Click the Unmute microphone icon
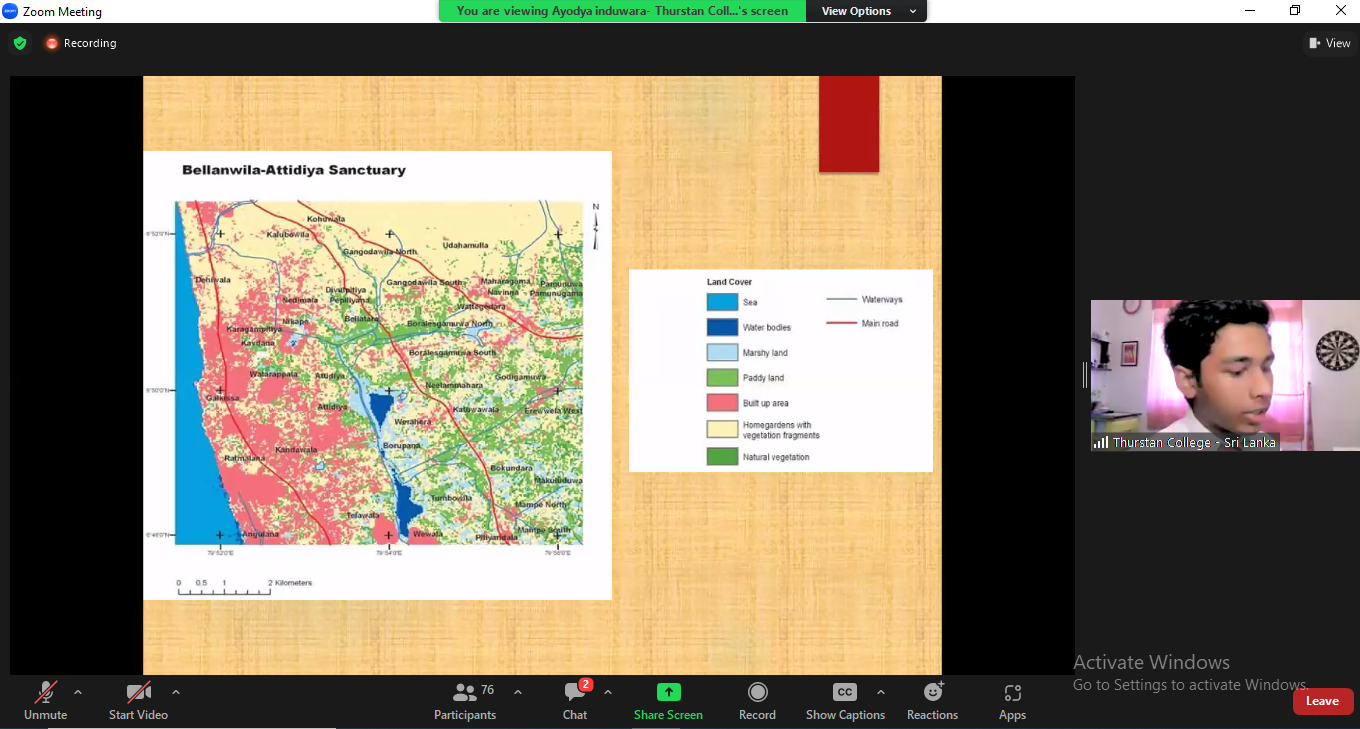 pos(45,692)
